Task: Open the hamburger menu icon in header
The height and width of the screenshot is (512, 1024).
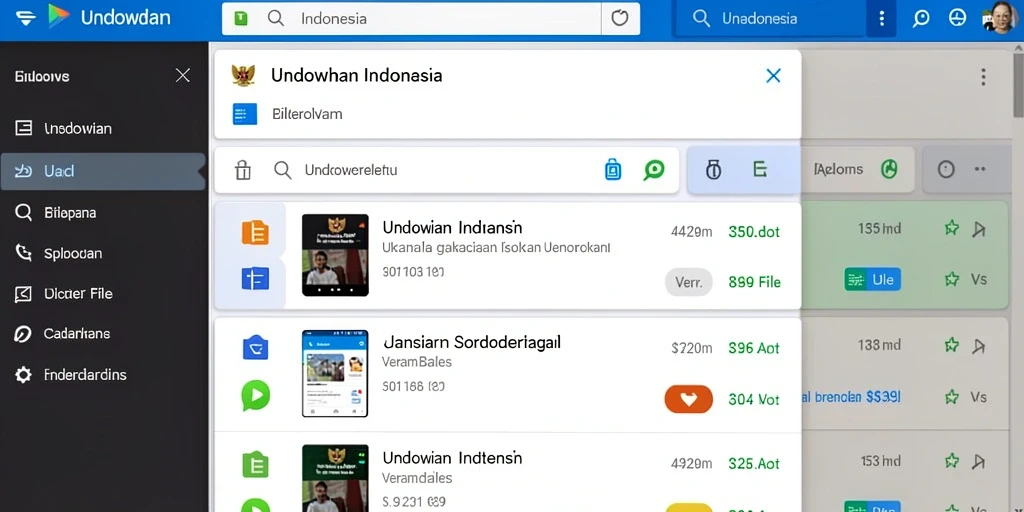Action: click(x=25, y=18)
